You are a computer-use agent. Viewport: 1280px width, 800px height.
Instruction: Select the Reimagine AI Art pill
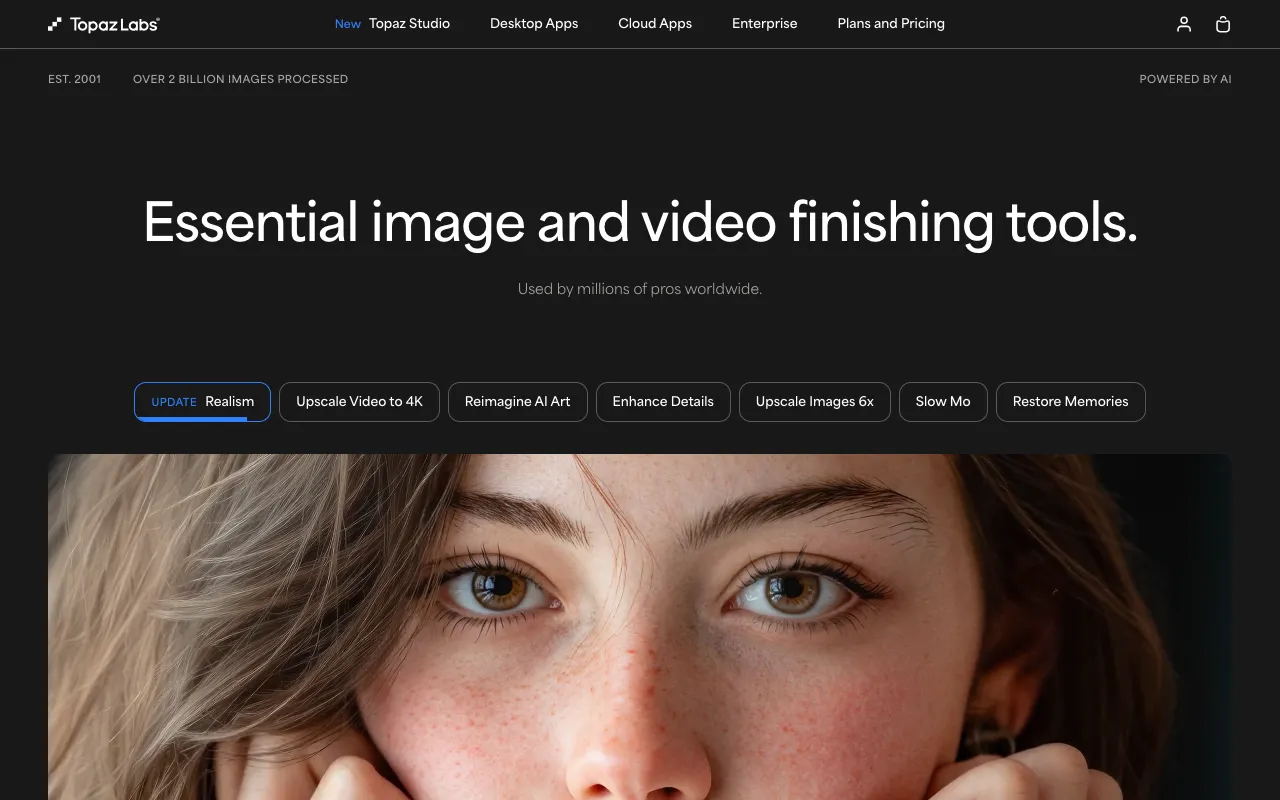pyautogui.click(x=518, y=401)
